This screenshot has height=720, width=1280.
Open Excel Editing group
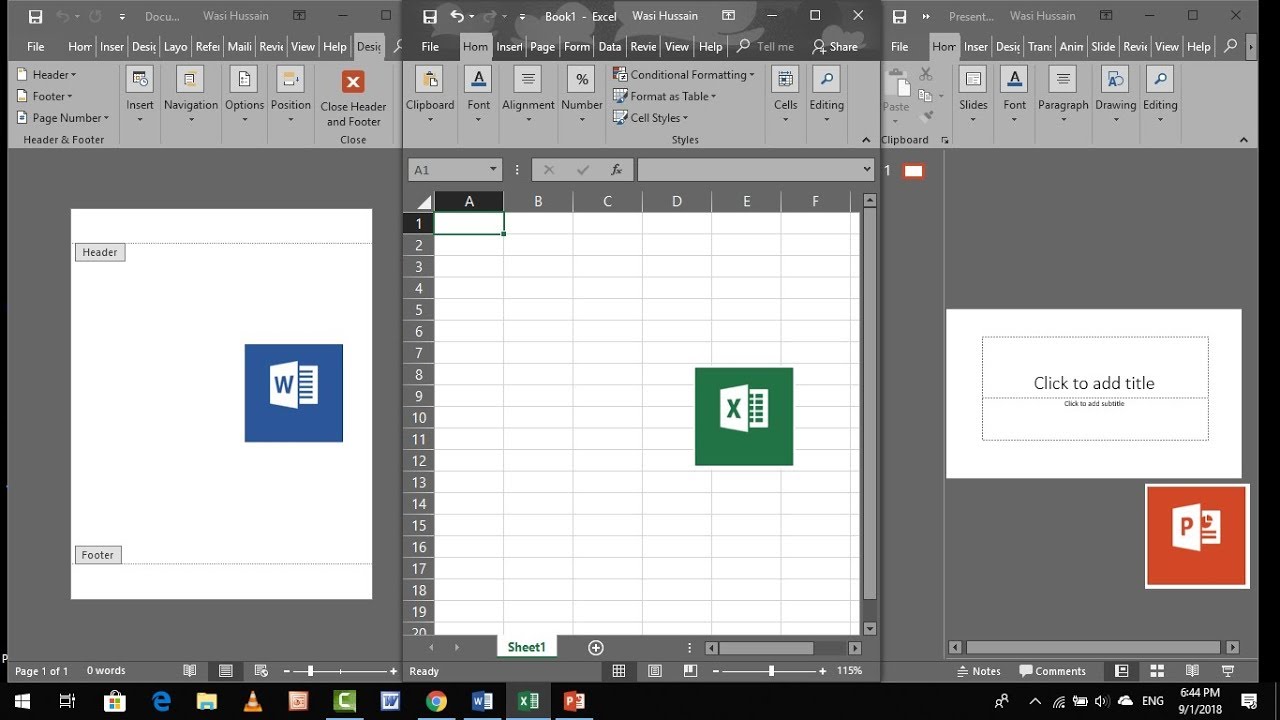pos(827,95)
